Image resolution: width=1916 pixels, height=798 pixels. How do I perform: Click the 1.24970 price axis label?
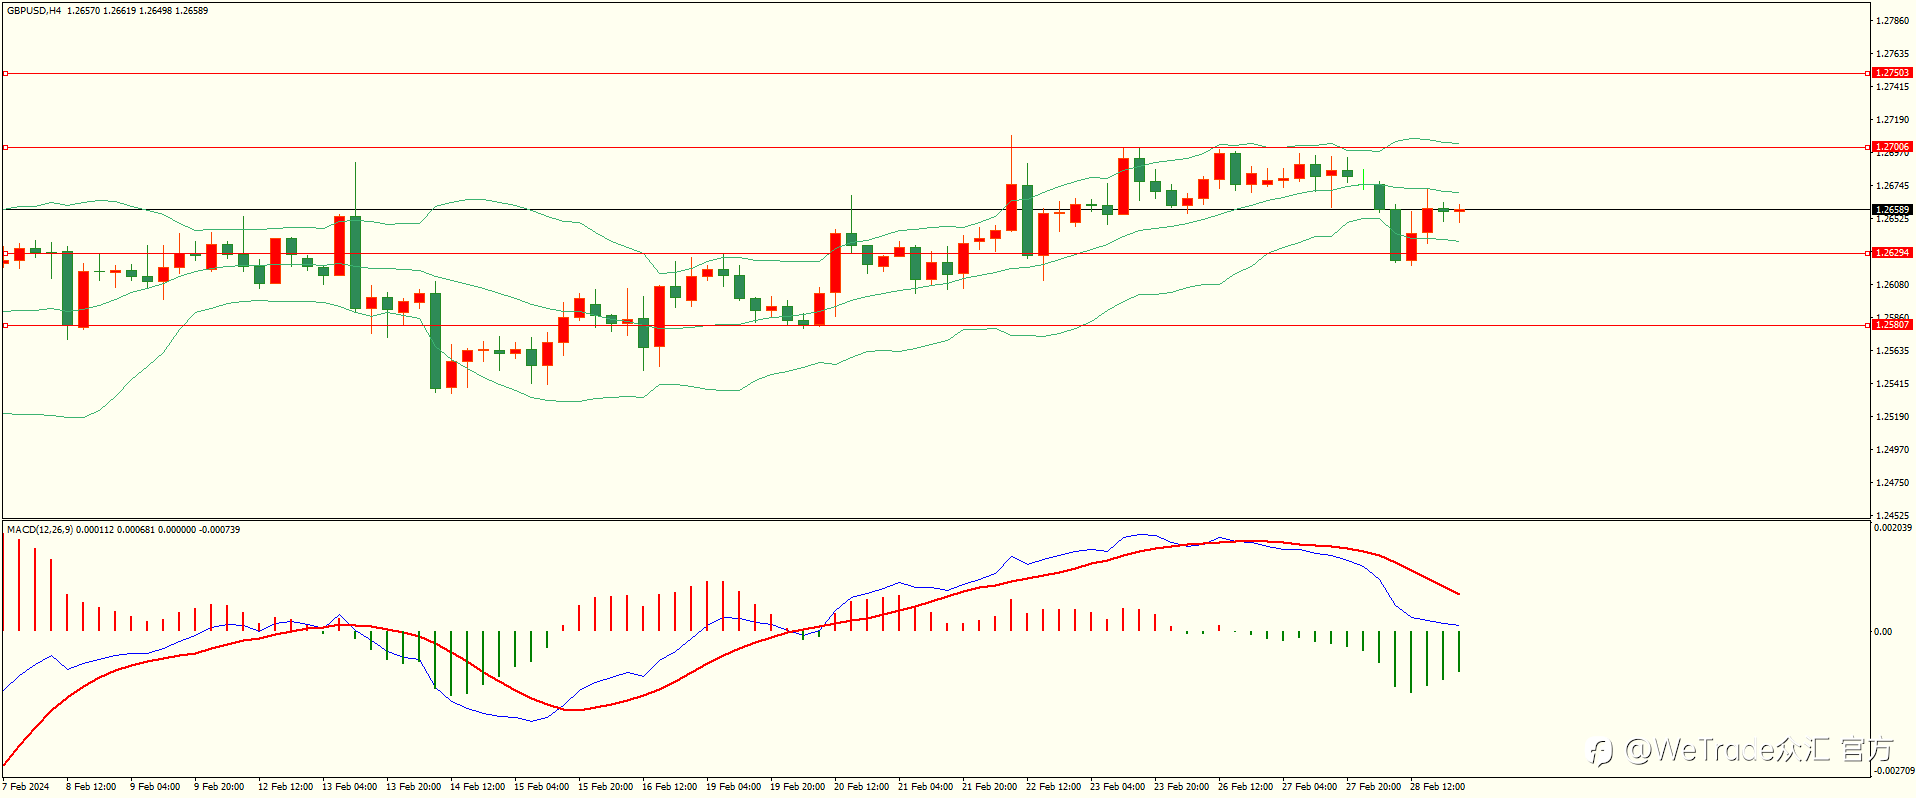point(1893,450)
